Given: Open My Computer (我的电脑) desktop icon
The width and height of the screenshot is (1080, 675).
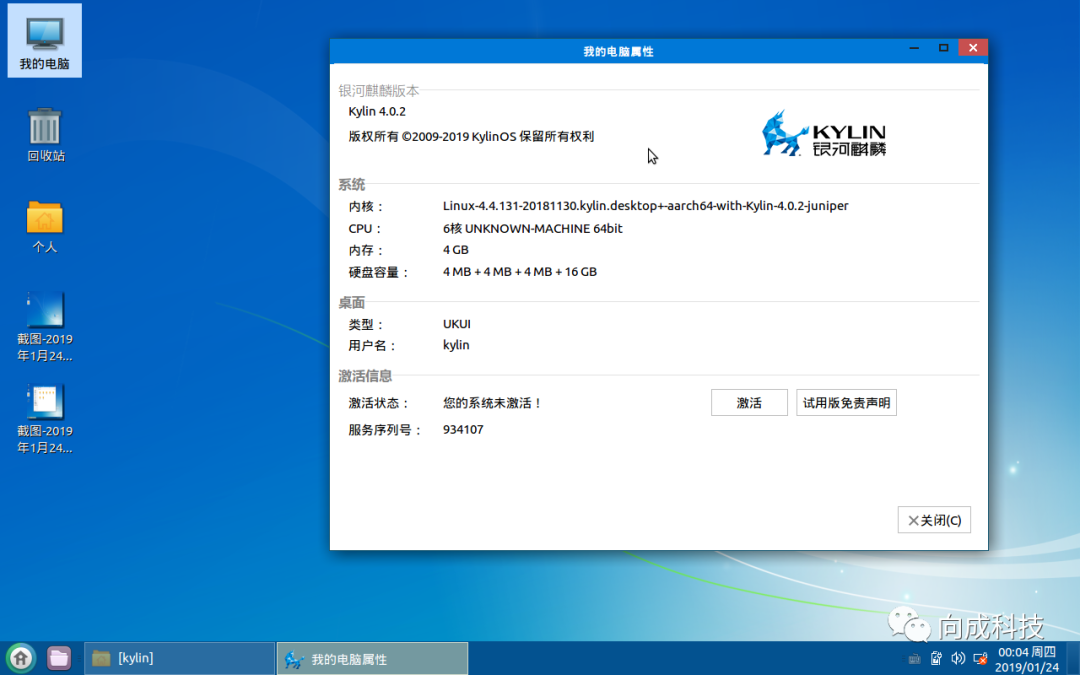Looking at the screenshot, I should (44, 40).
